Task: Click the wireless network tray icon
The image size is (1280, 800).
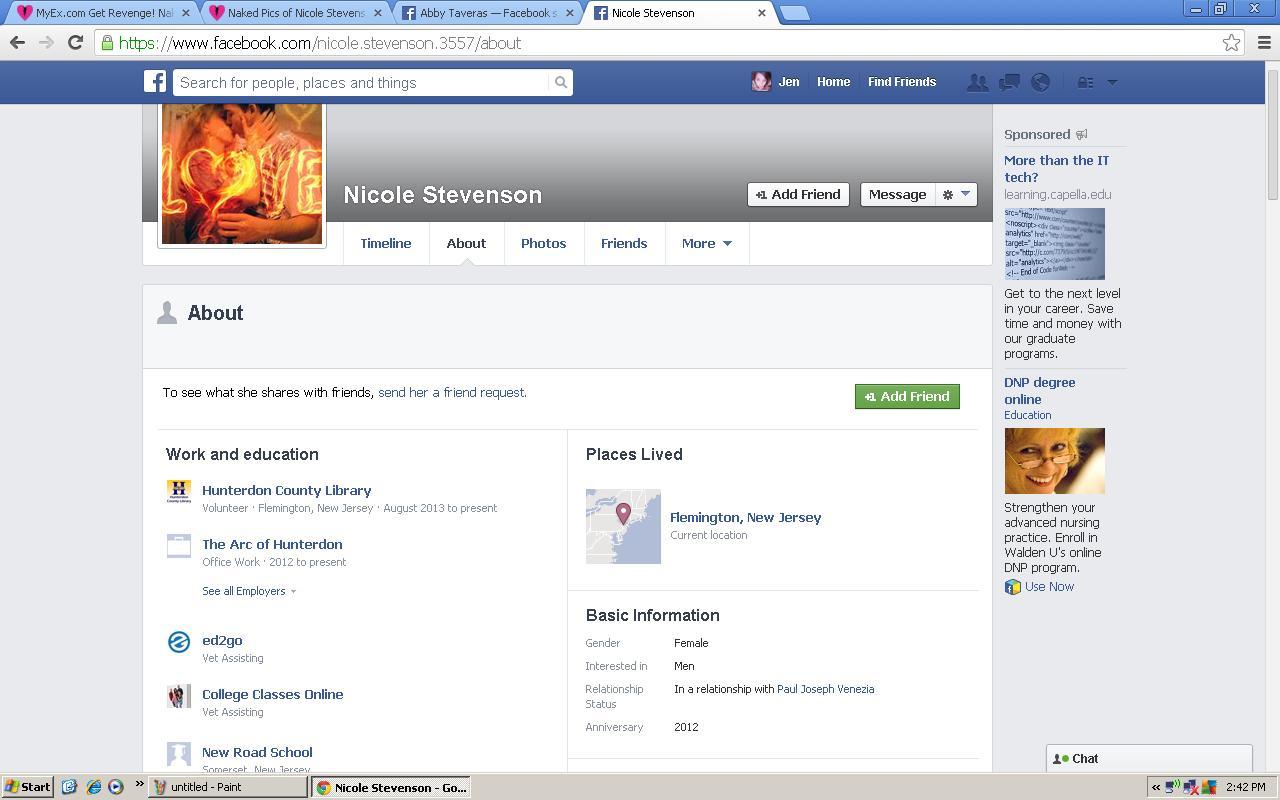Action: pos(1173,787)
